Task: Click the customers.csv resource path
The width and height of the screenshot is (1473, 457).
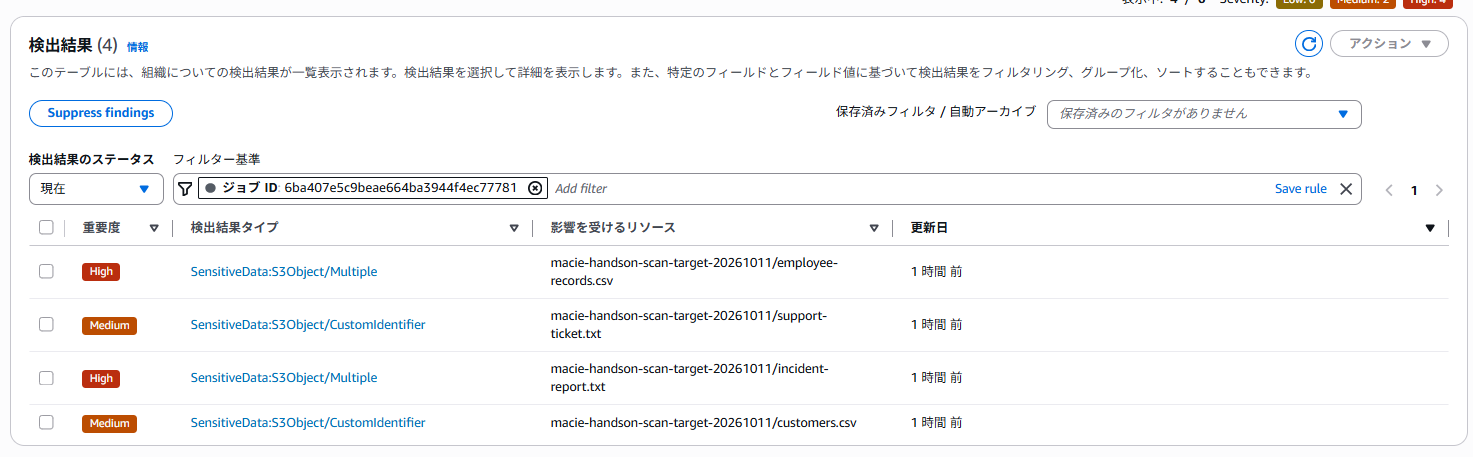Action: [703, 422]
